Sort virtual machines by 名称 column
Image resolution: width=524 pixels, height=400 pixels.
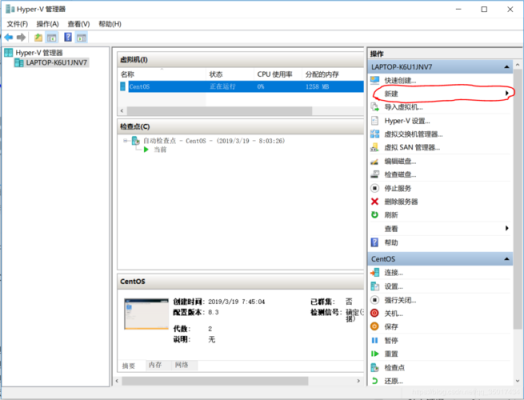pos(127,75)
